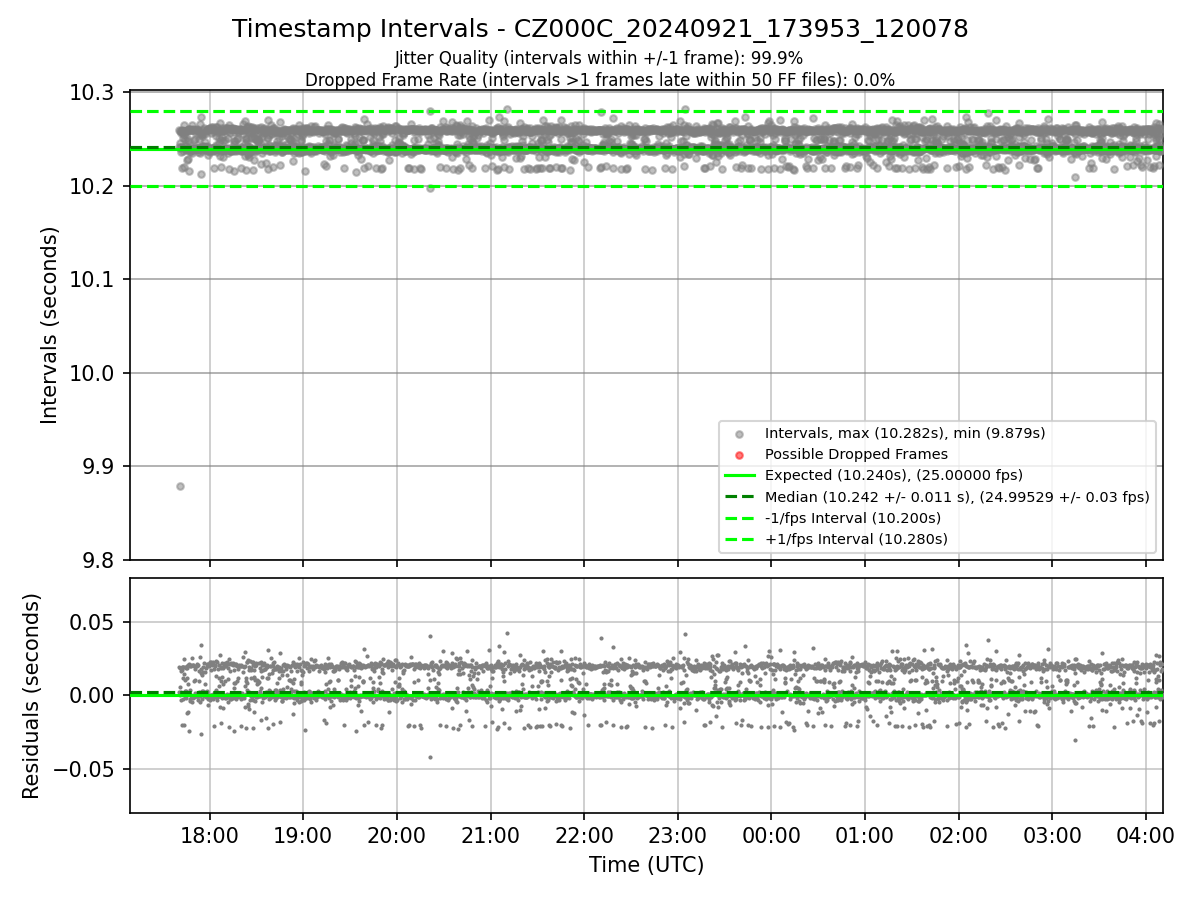This screenshot has width=1200, height=900.
Task: Click the '-1/fps Interval (10.200s)' legend entry
Action: (853, 517)
